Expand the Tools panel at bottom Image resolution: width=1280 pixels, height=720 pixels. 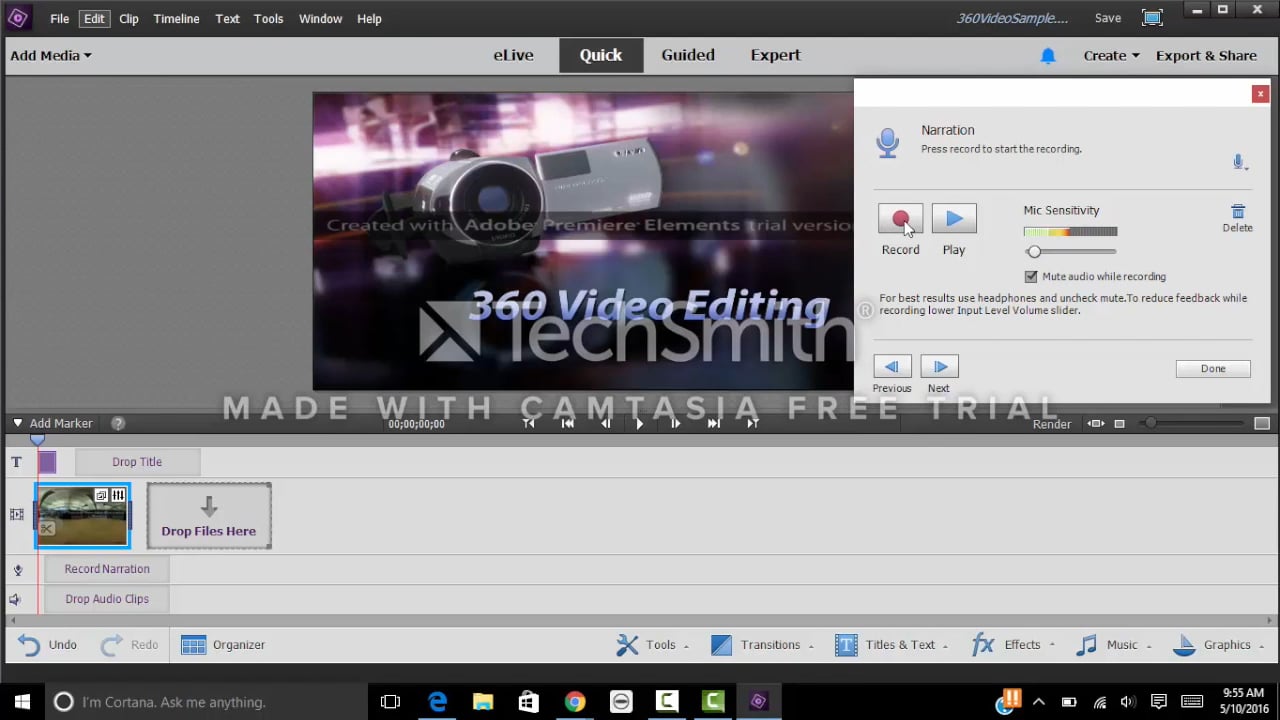pos(652,645)
